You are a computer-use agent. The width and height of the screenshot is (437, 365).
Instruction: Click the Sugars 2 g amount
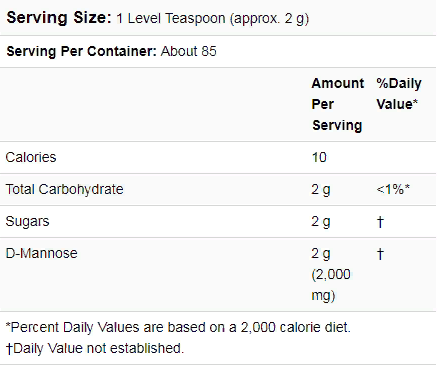coord(321,222)
